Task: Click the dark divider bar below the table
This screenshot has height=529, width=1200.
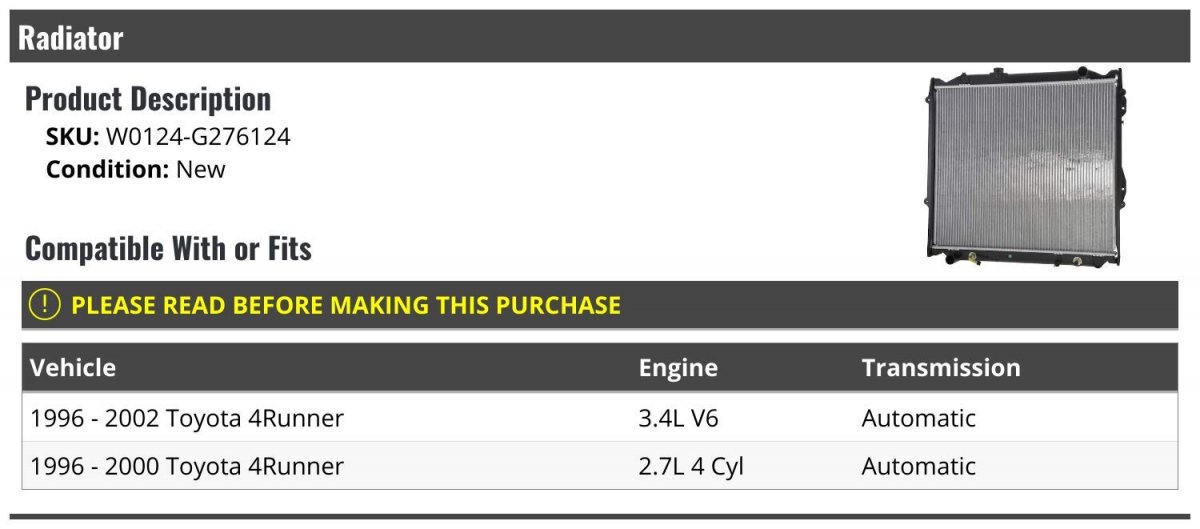Action: click(600, 518)
